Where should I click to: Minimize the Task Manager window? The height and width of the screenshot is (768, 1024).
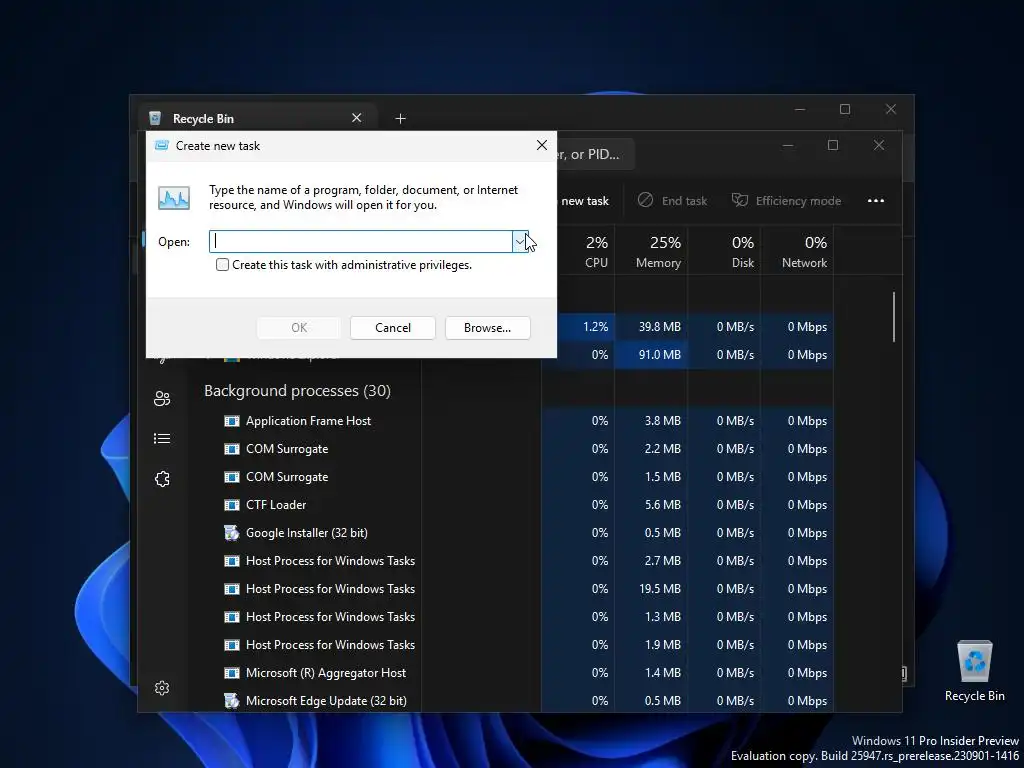click(x=788, y=145)
